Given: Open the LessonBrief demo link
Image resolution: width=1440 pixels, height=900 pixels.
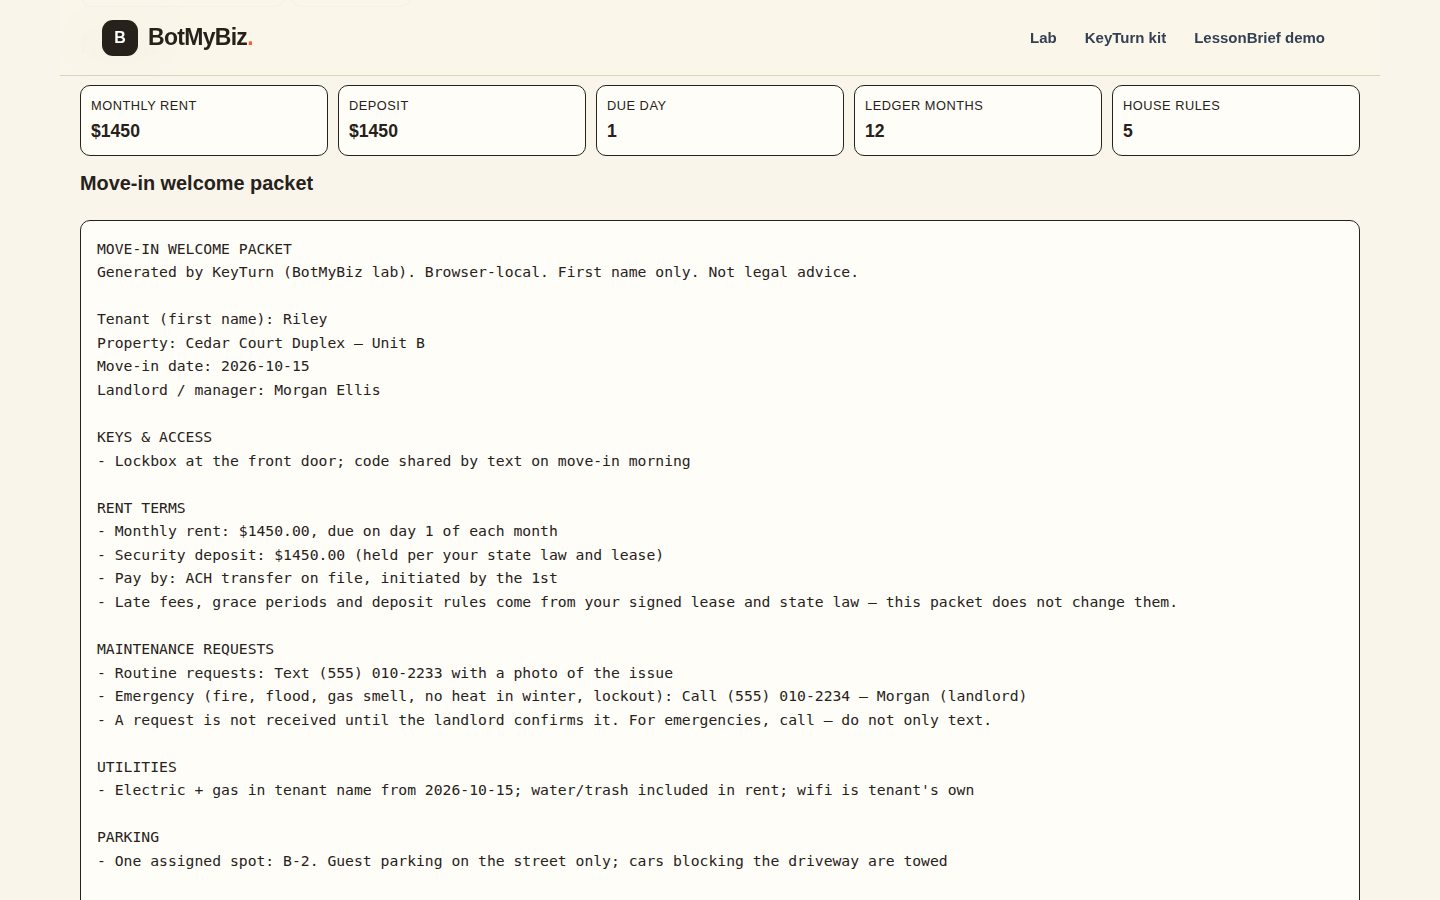Looking at the screenshot, I should pyautogui.click(x=1259, y=38).
